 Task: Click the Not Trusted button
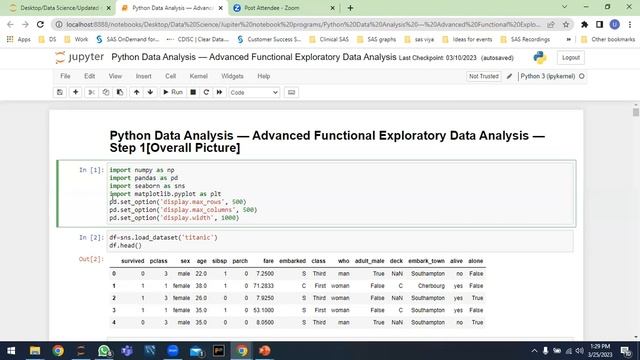pyautogui.click(x=484, y=76)
